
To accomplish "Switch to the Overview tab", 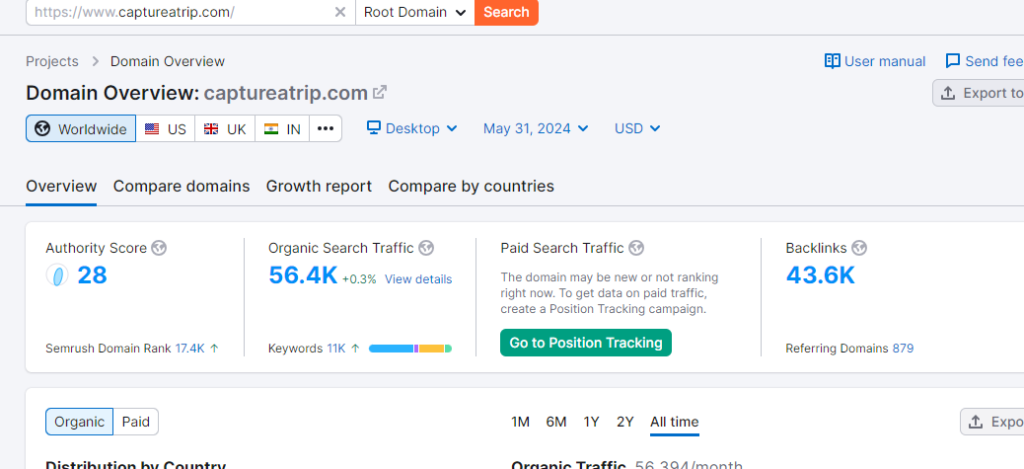I will [x=61, y=186].
